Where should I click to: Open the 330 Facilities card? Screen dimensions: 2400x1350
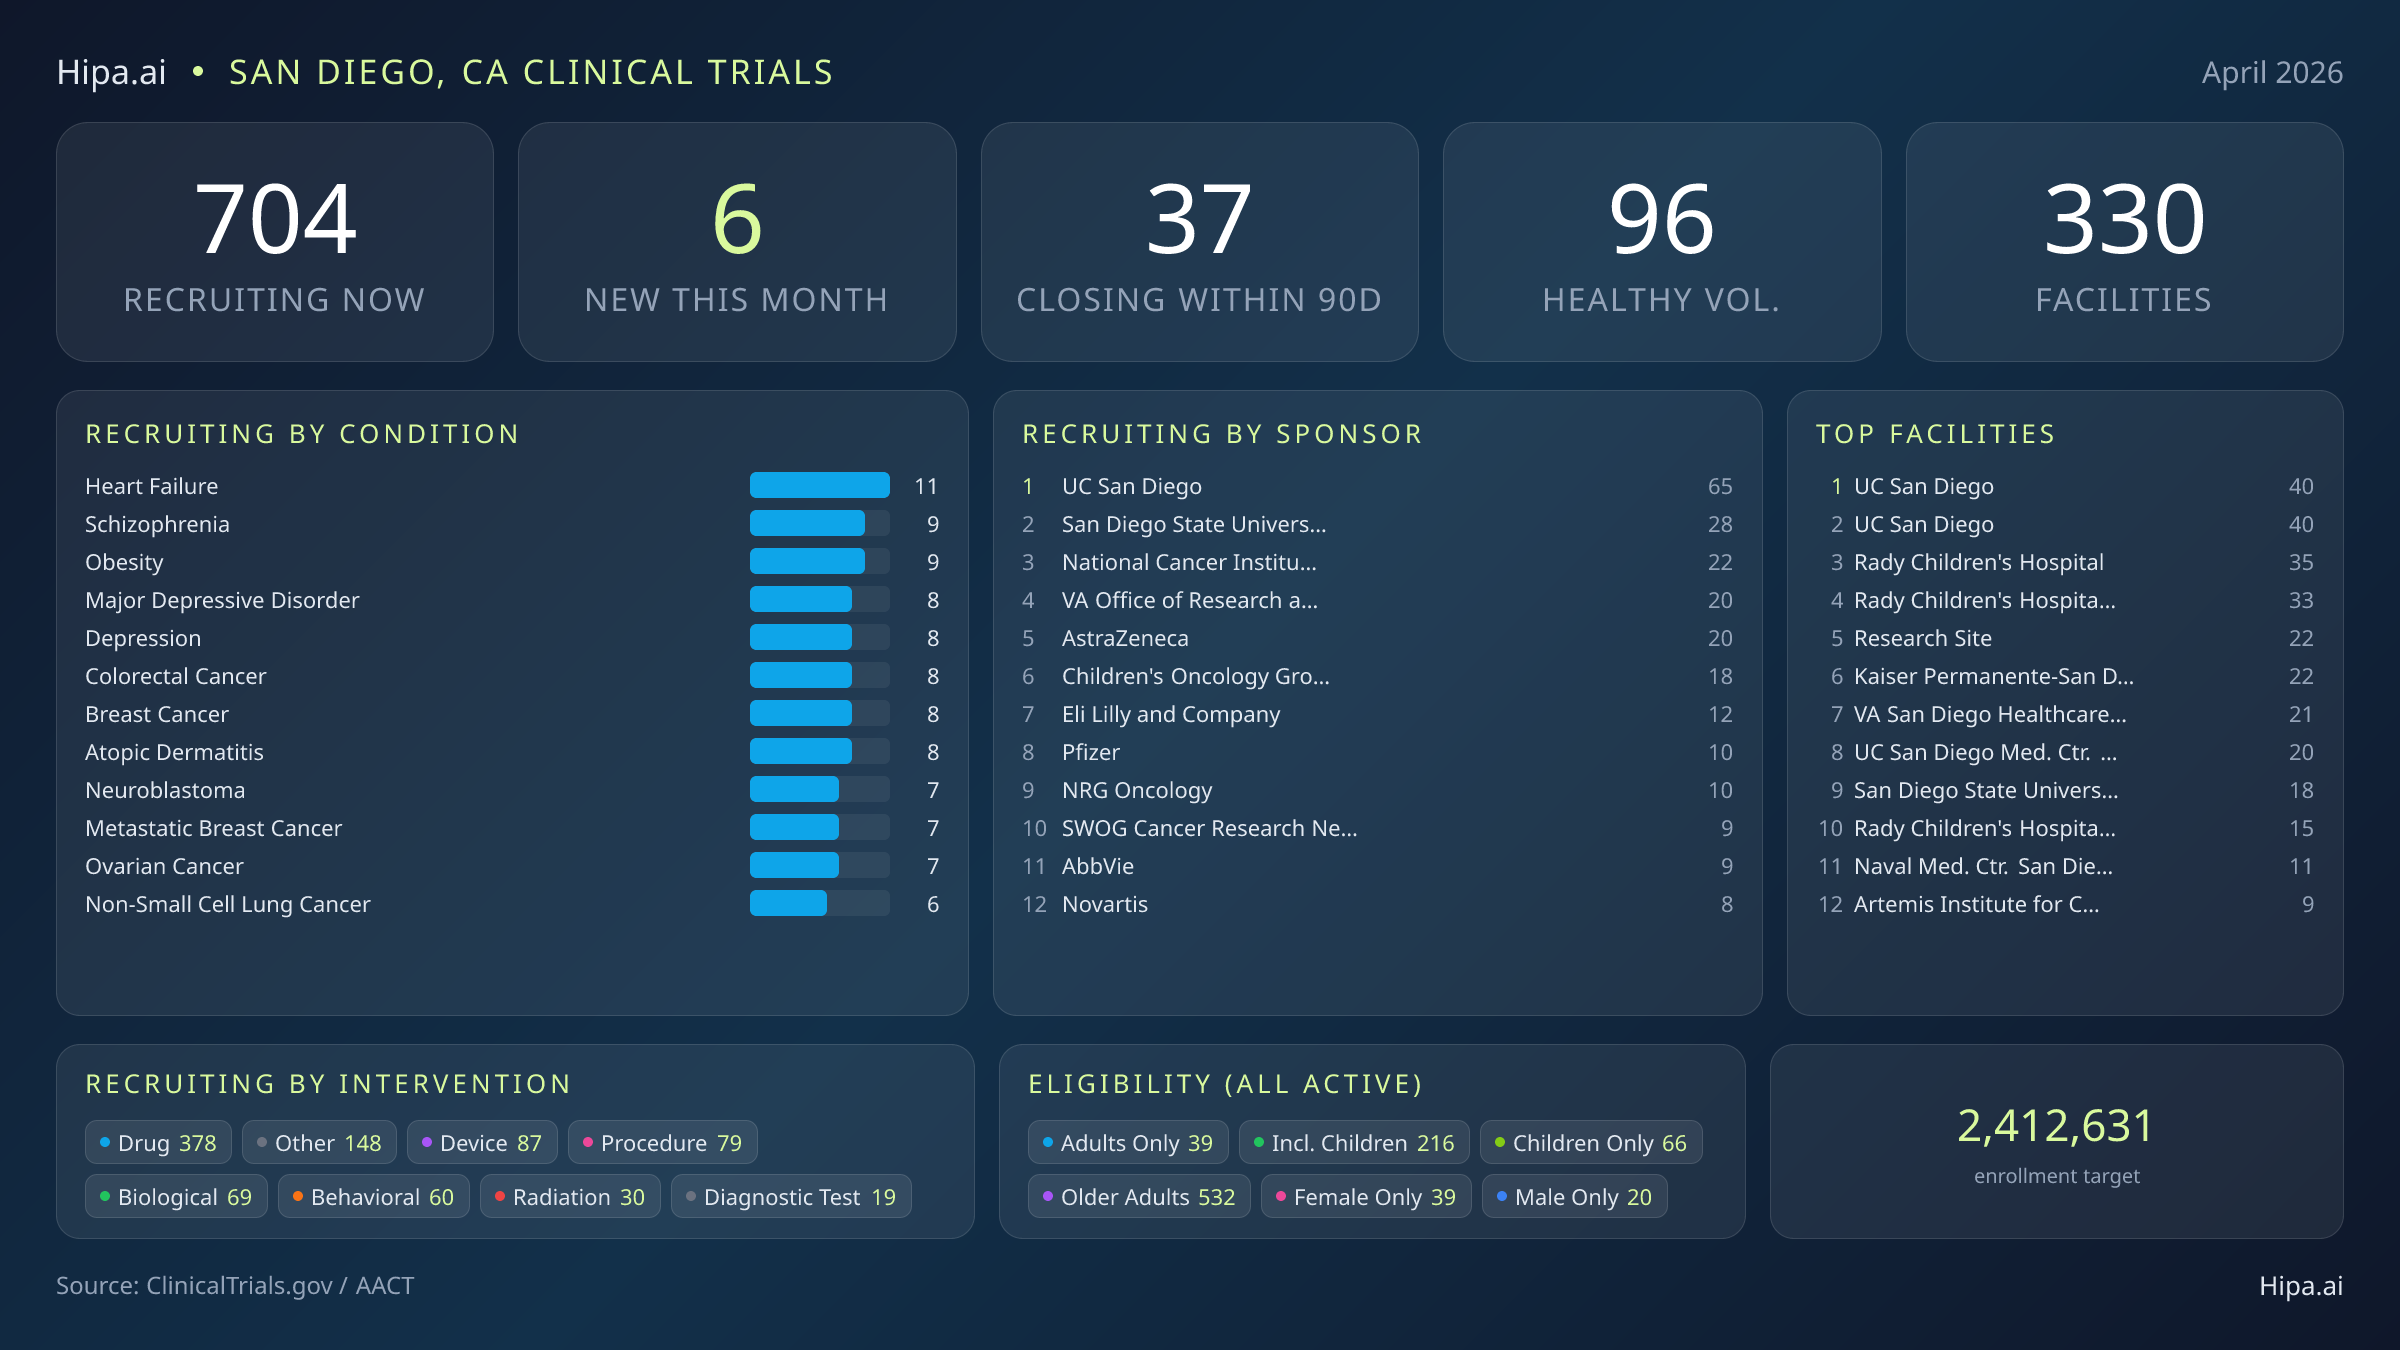click(2124, 242)
